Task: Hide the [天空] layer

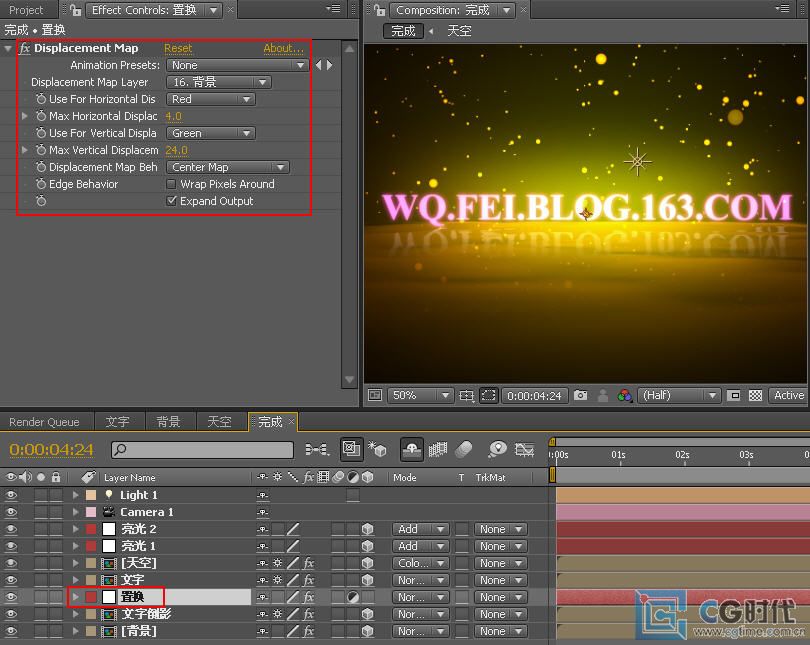Action: (11, 563)
